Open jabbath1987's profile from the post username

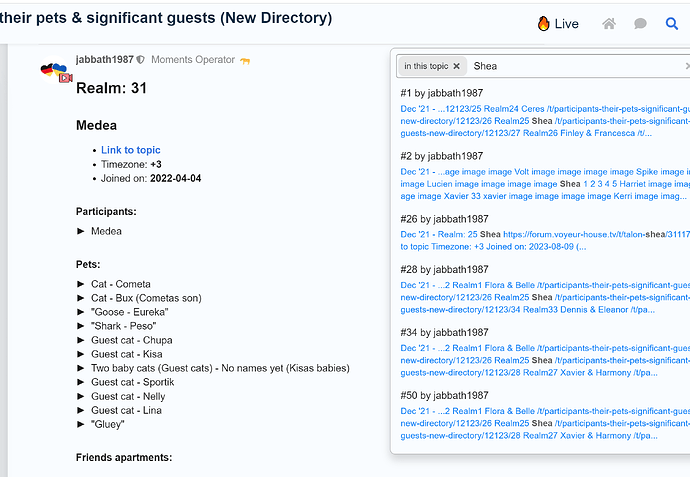click(x=105, y=60)
